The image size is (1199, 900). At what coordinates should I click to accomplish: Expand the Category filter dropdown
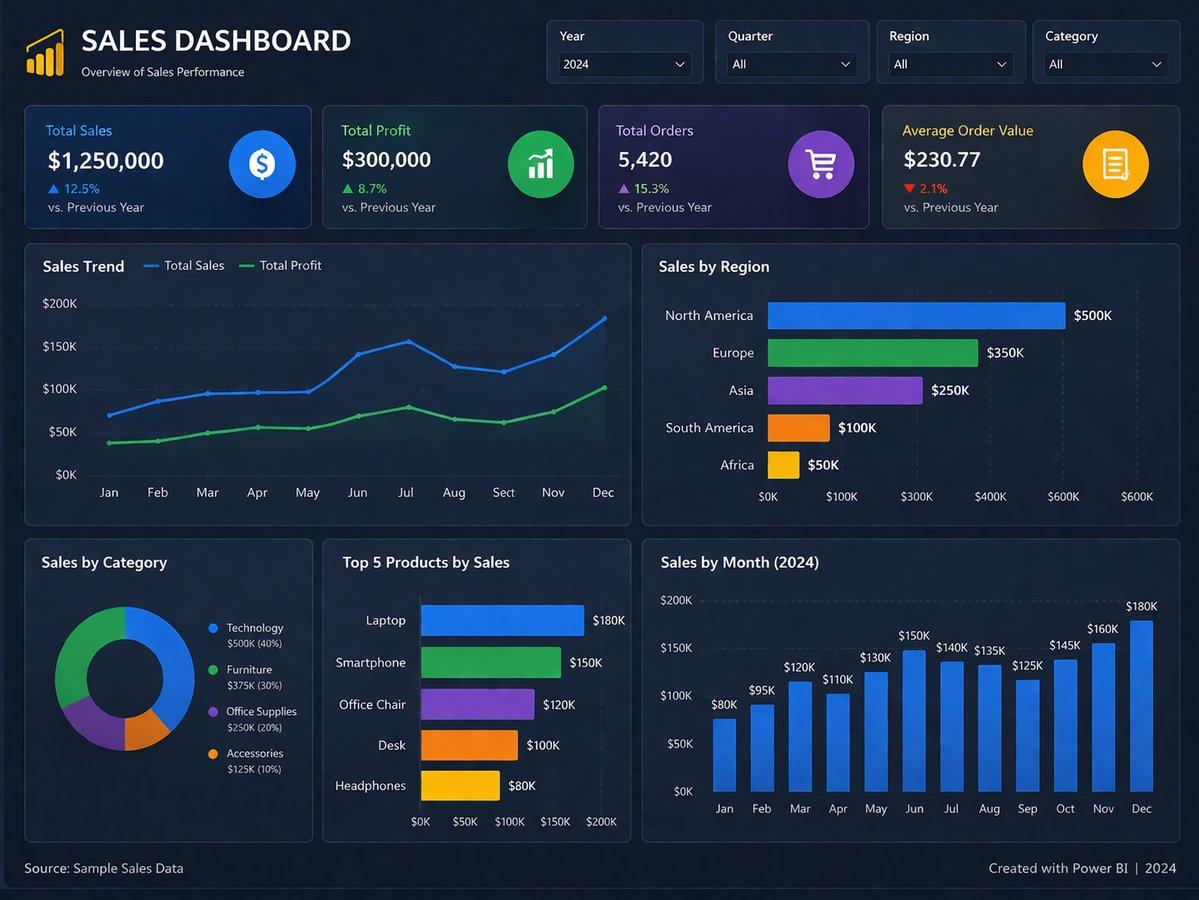[1105, 64]
